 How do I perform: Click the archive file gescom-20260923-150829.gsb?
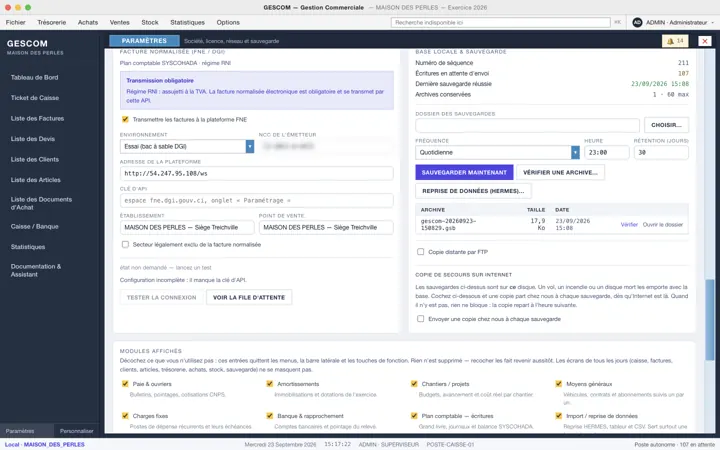pyautogui.click(x=448, y=224)
